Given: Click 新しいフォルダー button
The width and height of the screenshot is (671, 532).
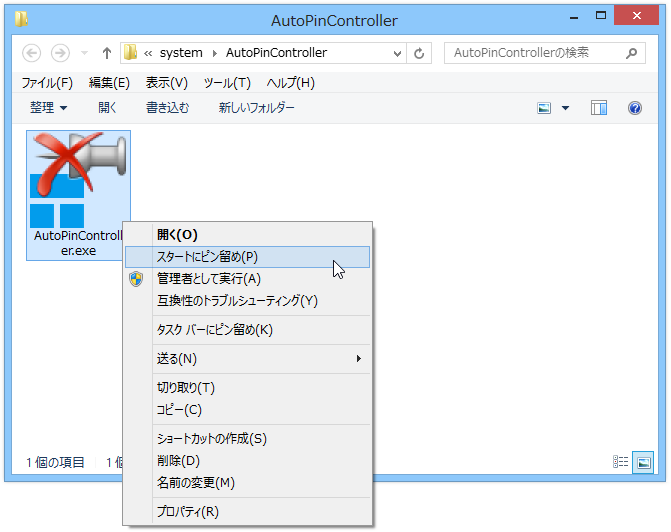Looking at the screenshot, I should click(x=256, y=107).
